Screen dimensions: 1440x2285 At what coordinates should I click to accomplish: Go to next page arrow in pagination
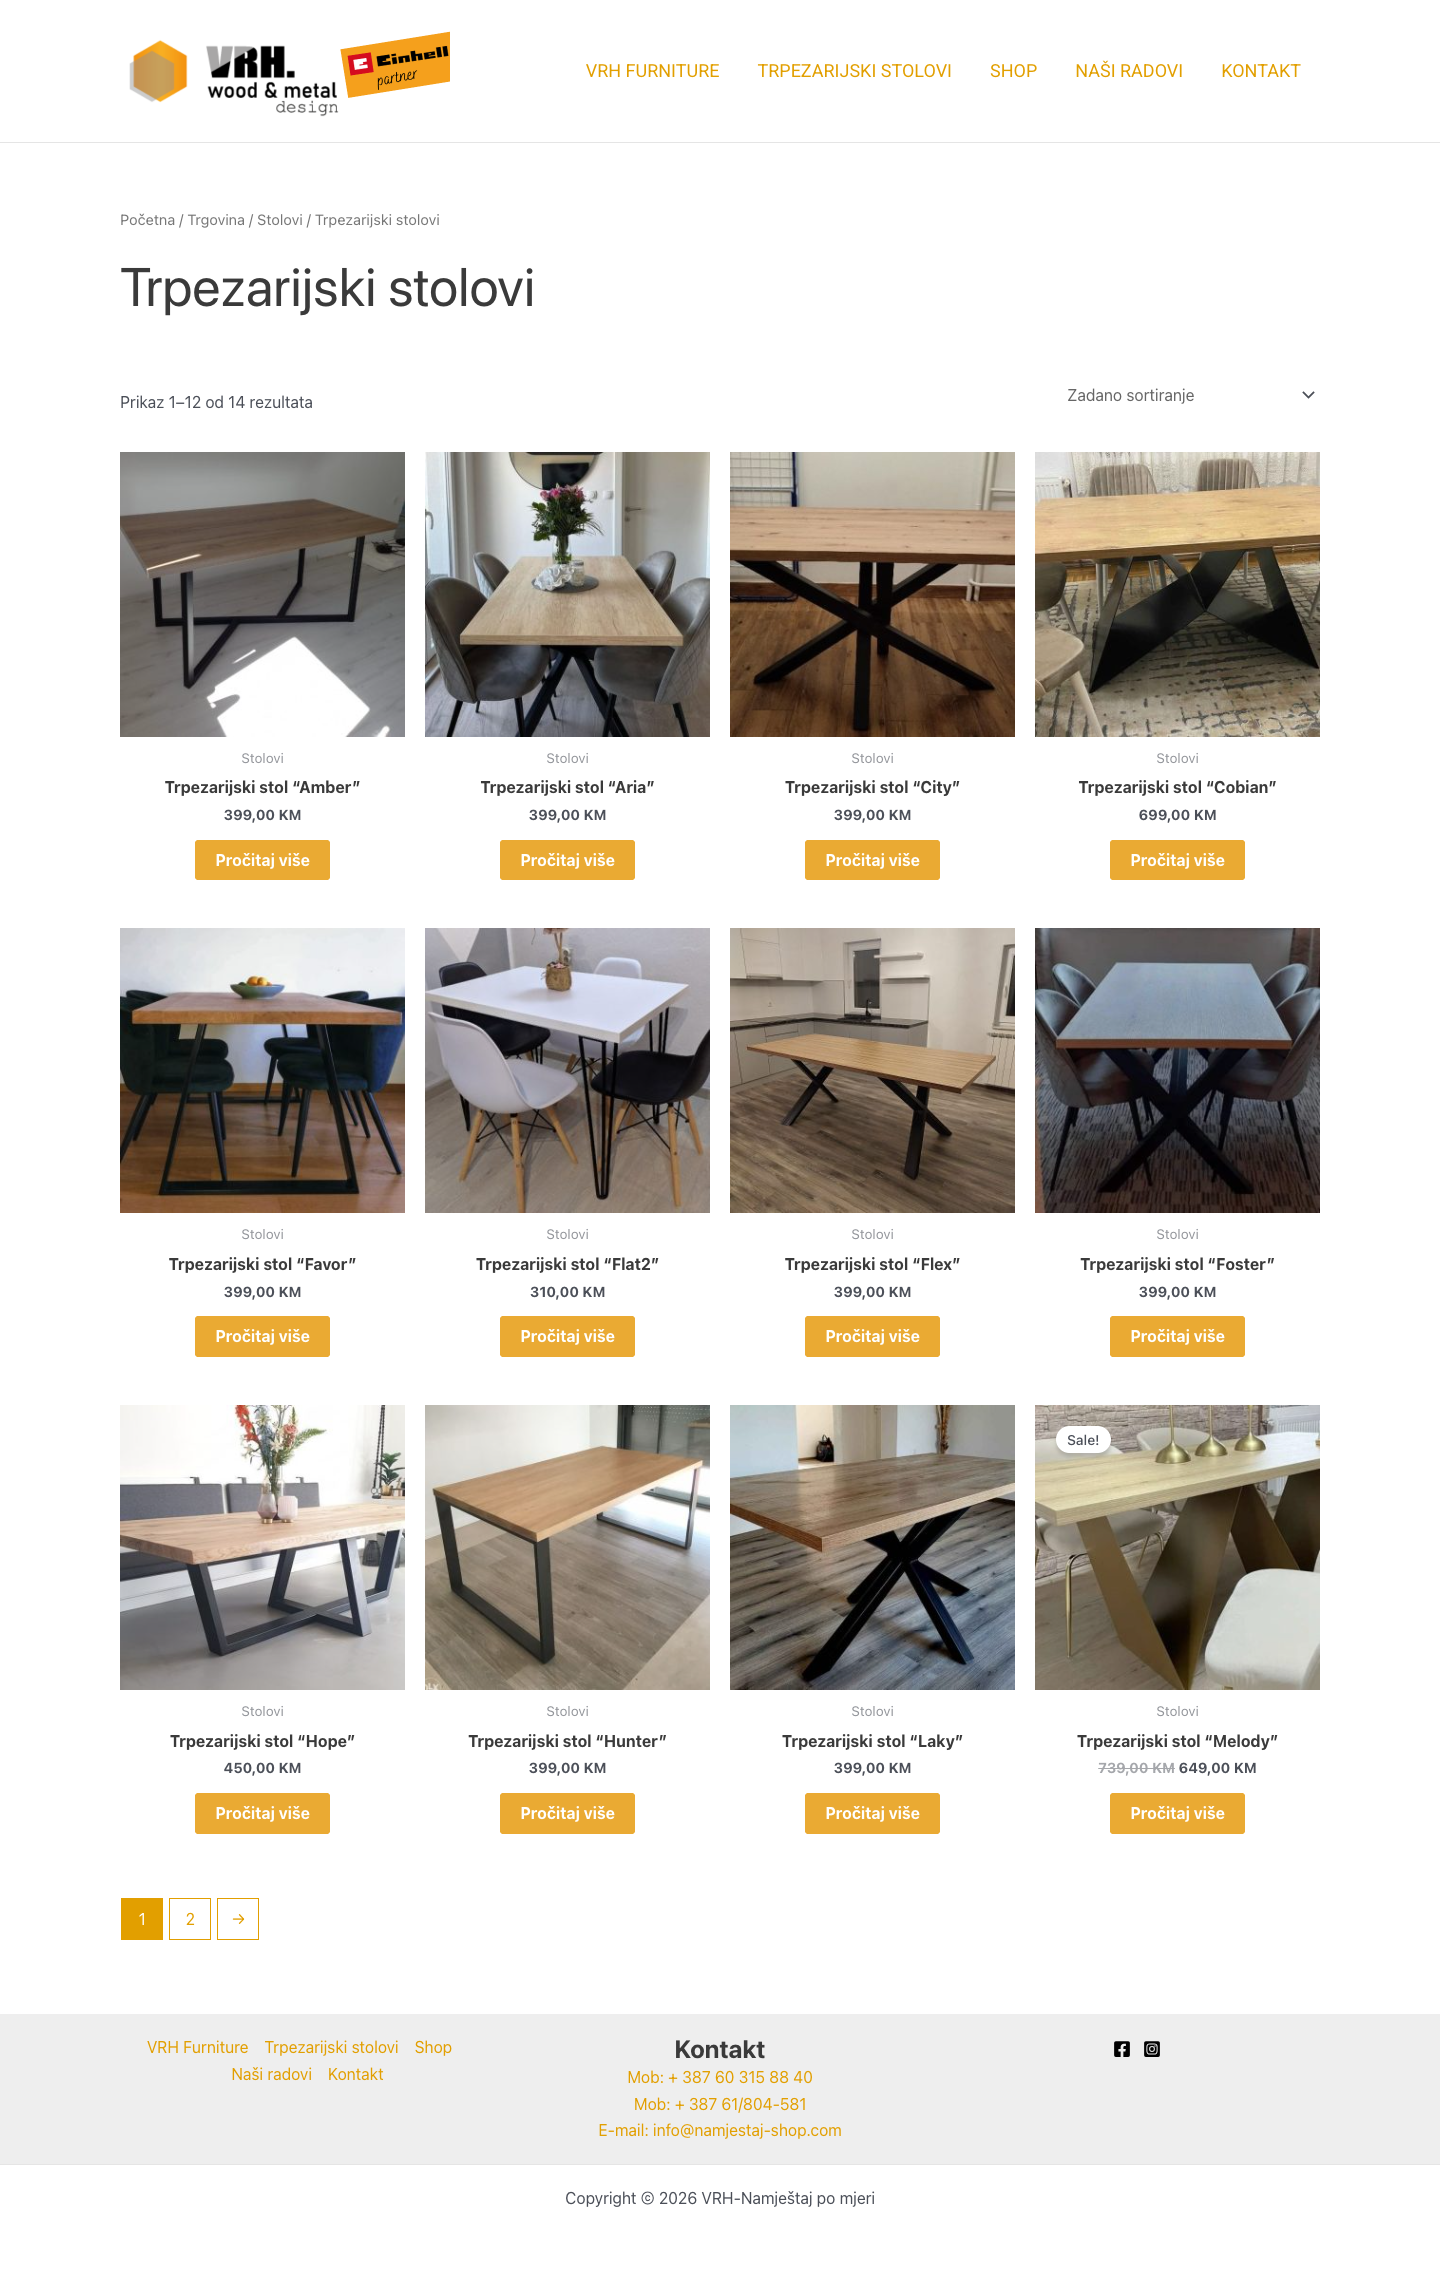238,1919
